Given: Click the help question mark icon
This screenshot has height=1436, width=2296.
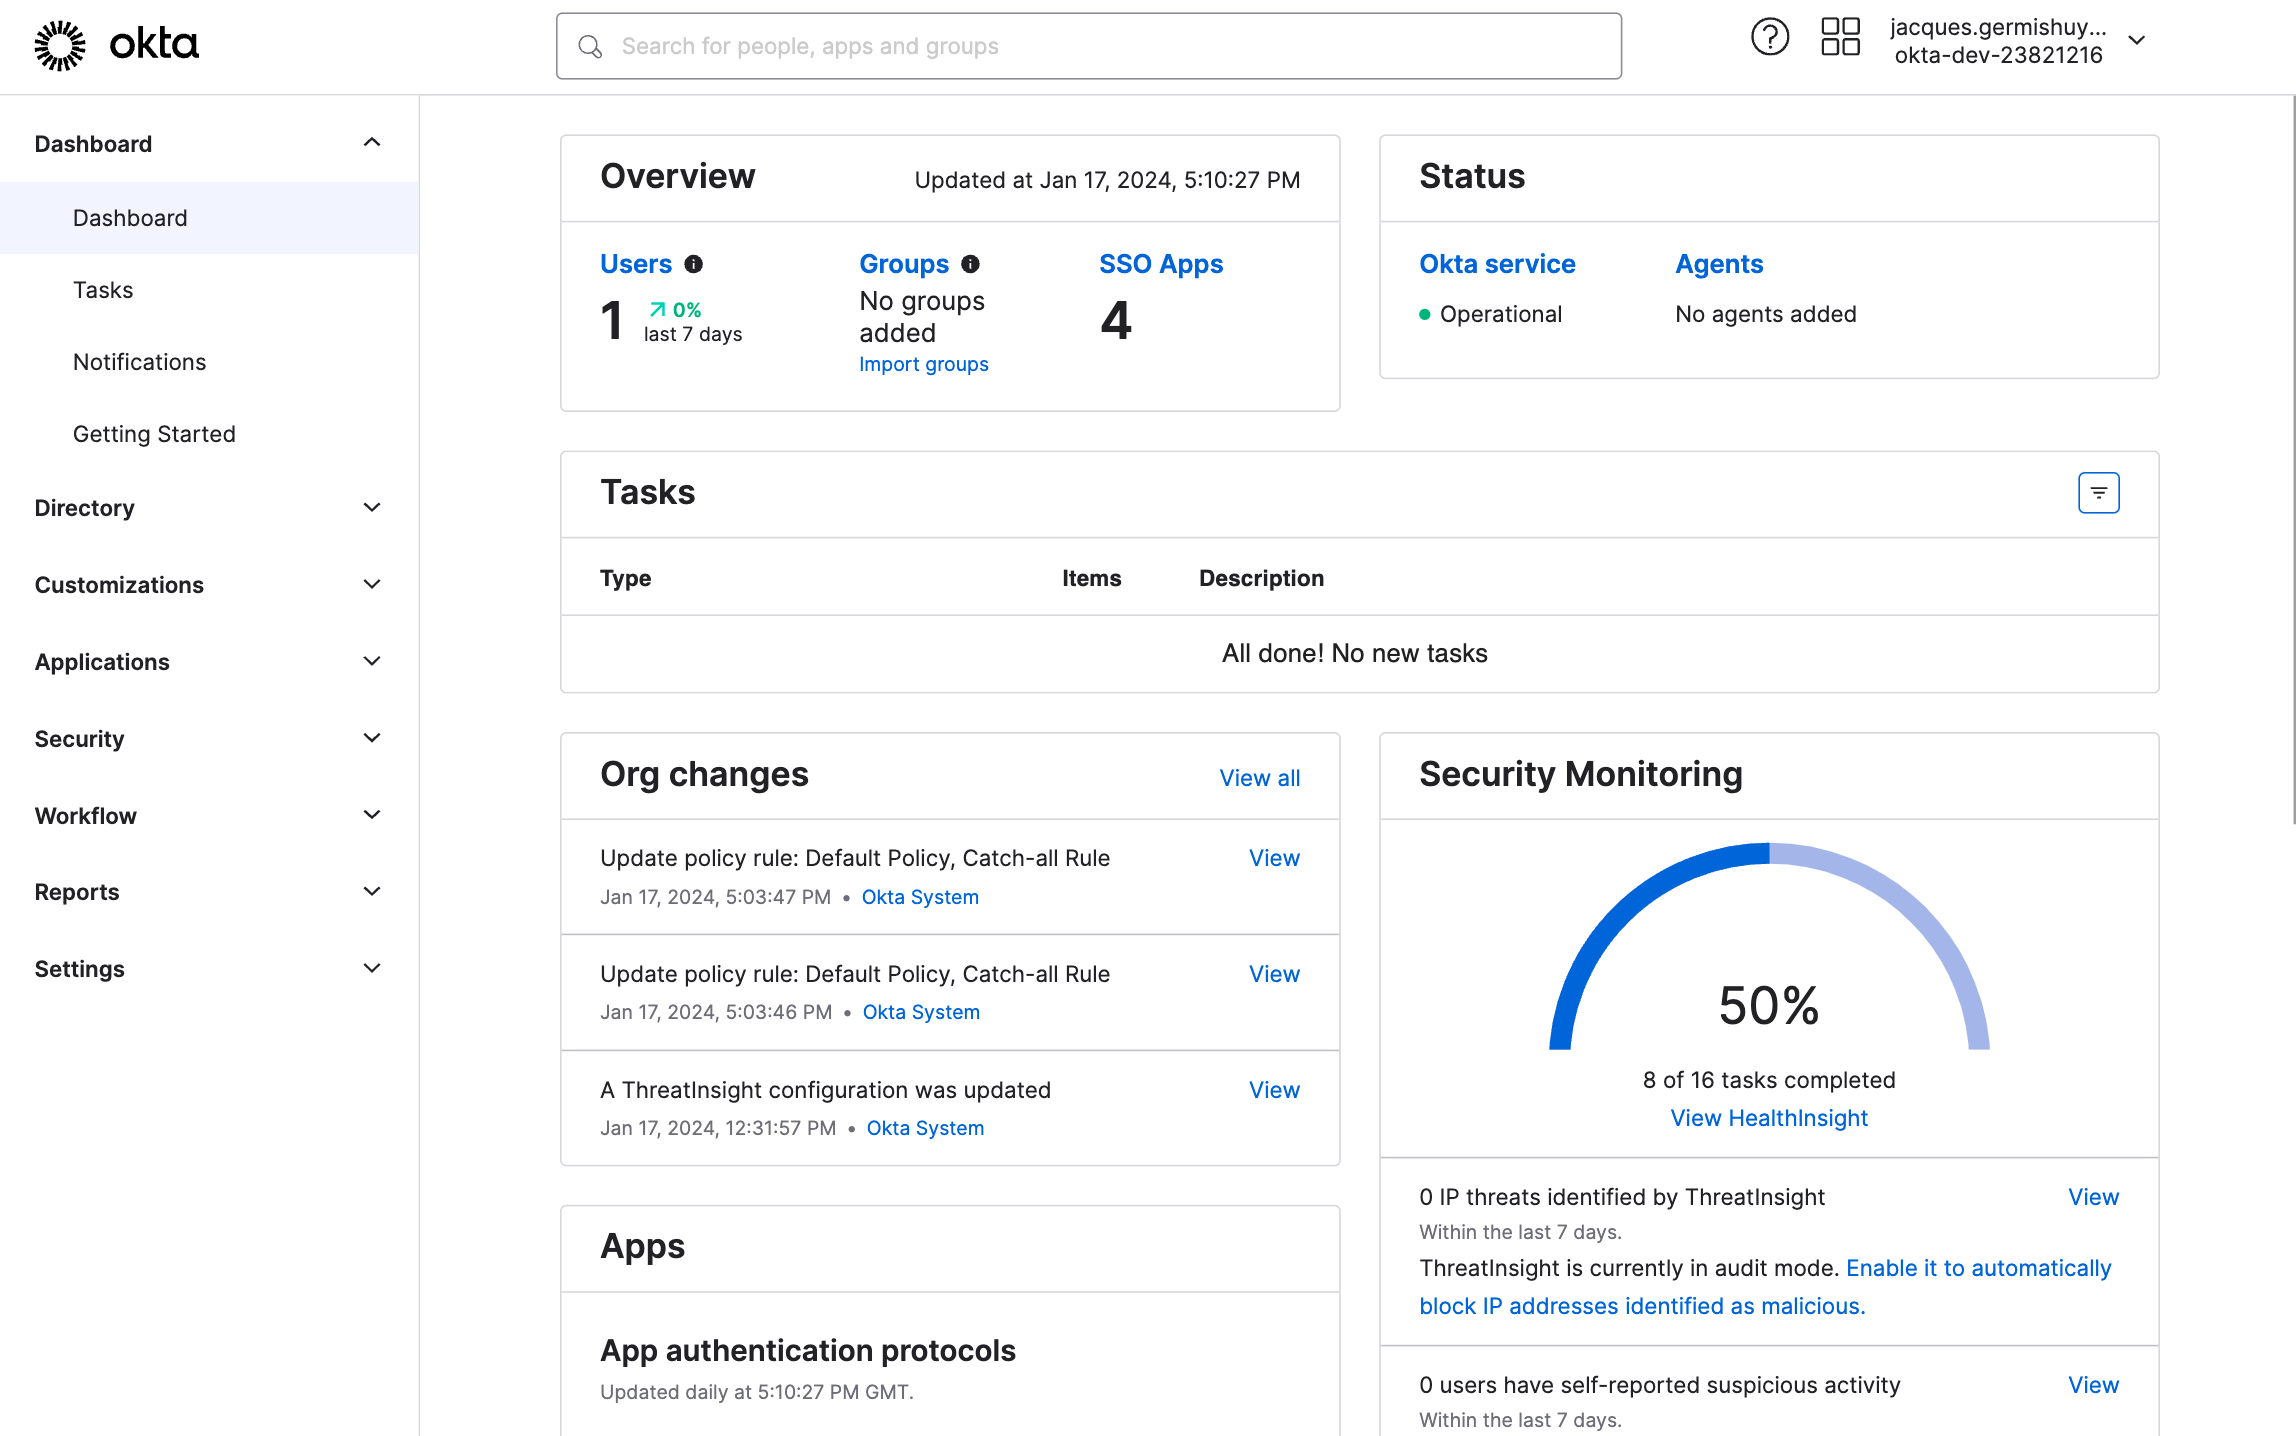Looking at the screenshot, I should [x=1769, y=38].
